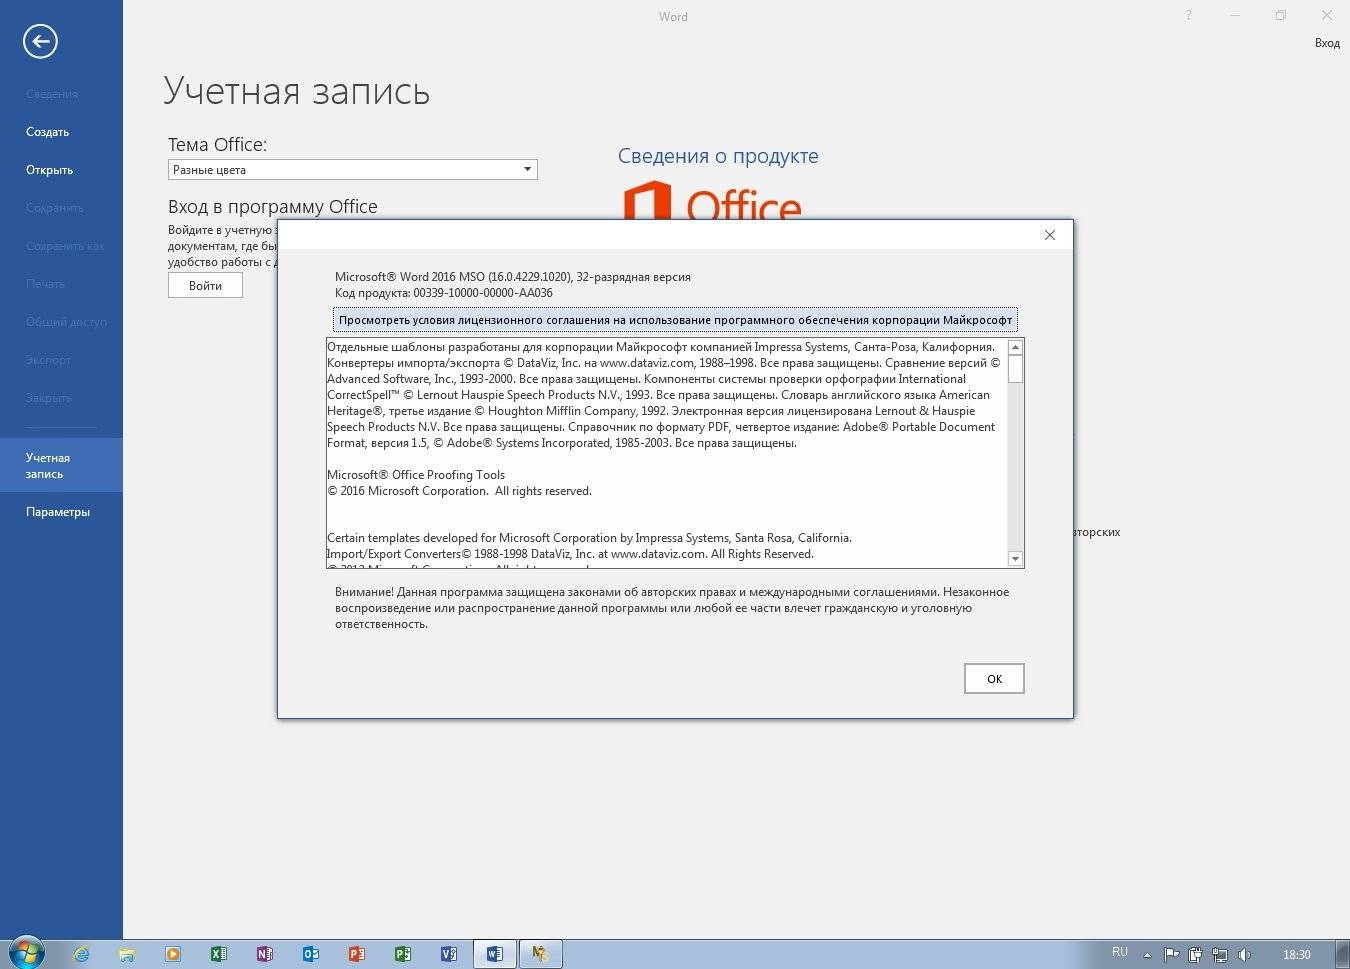The height and width of the screenshot is (969, 1350).
Task: Click the Action Center flag tray icon
Action: [1171, 955]
